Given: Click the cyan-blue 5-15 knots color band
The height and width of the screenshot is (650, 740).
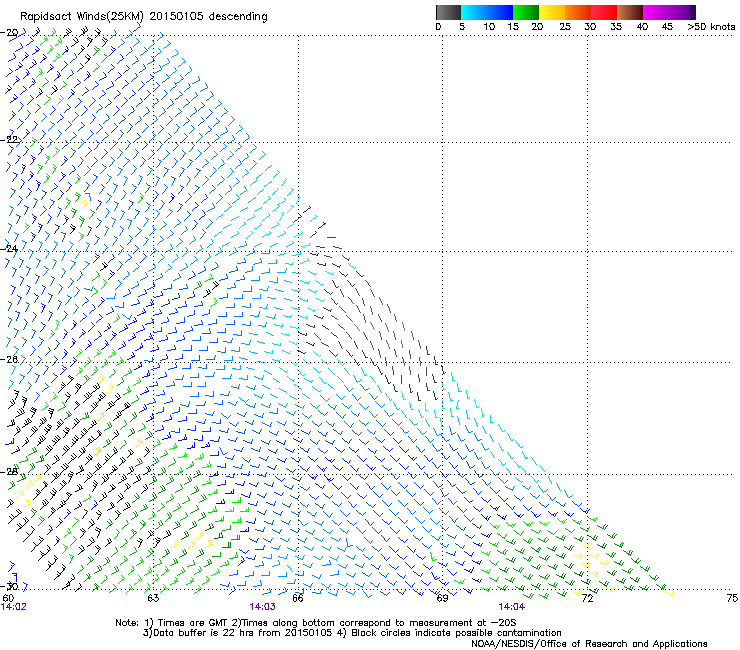Looking at the screenshot, I should (x=487, y=12).
